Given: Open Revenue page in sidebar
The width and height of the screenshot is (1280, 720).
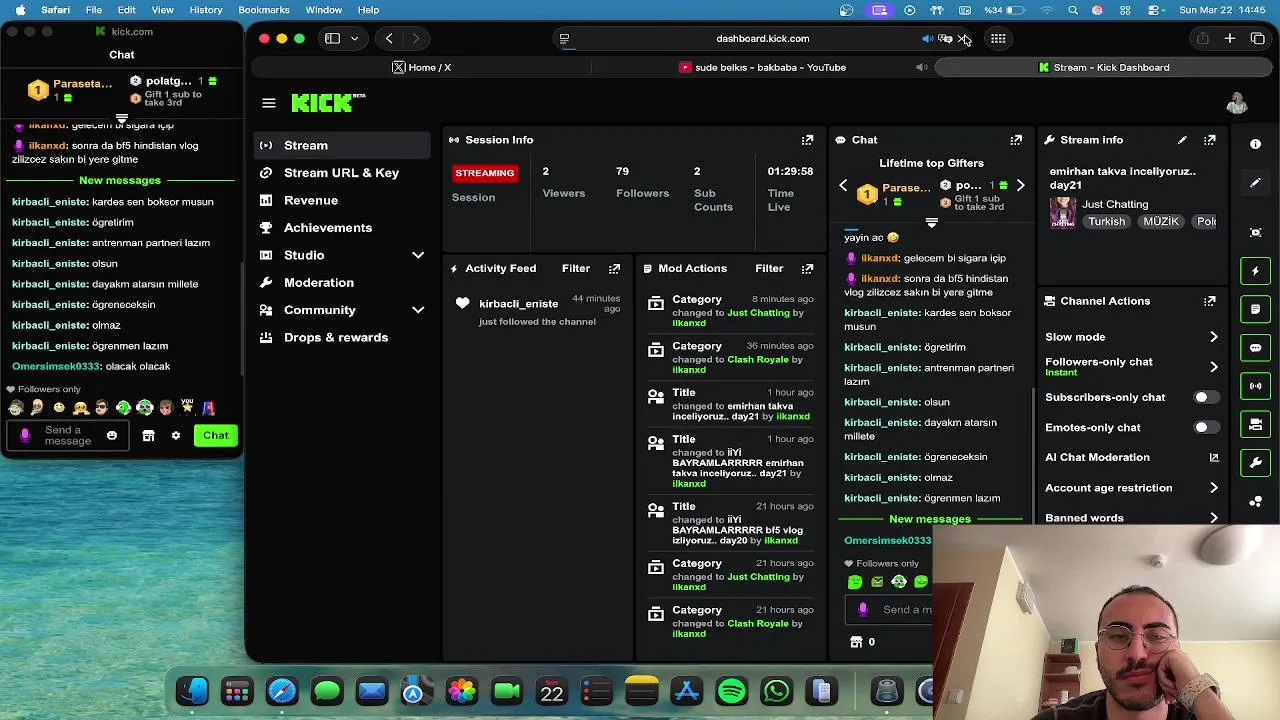Looking at the screenshot, I should tap(342, 200).
